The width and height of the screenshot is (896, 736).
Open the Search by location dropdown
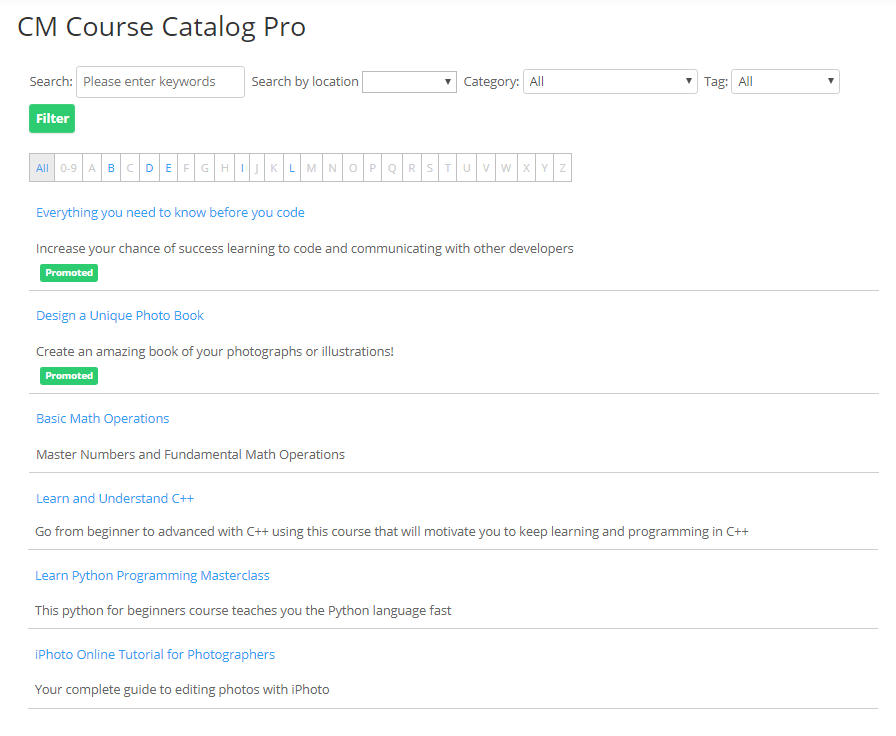click(x=409, y=82)
